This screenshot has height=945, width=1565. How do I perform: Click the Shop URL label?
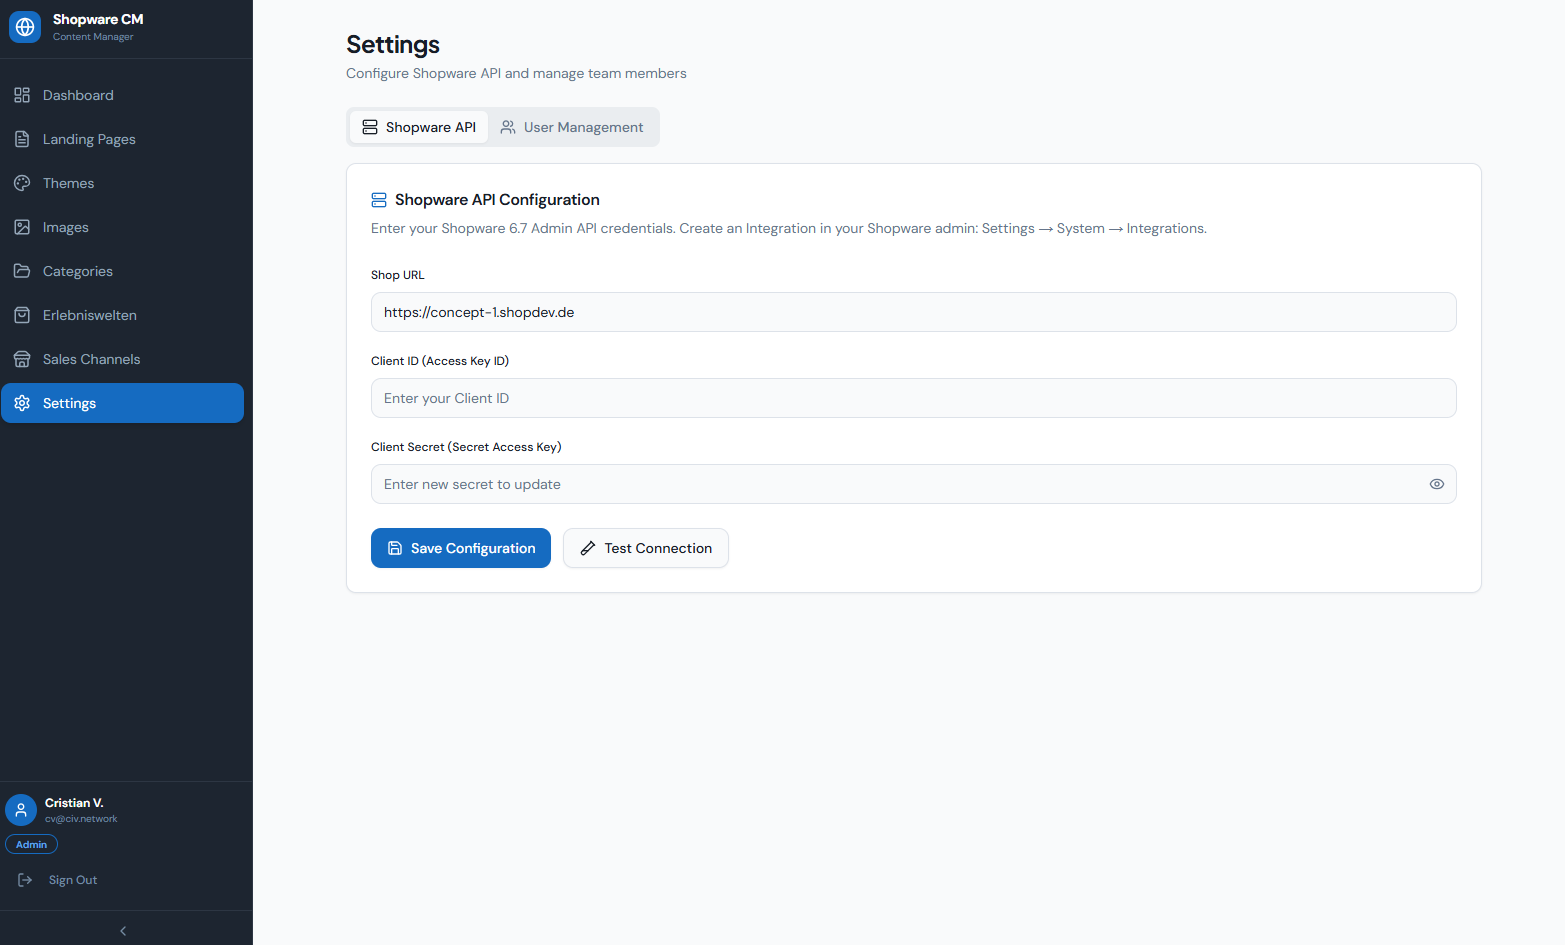pos(398,275)
